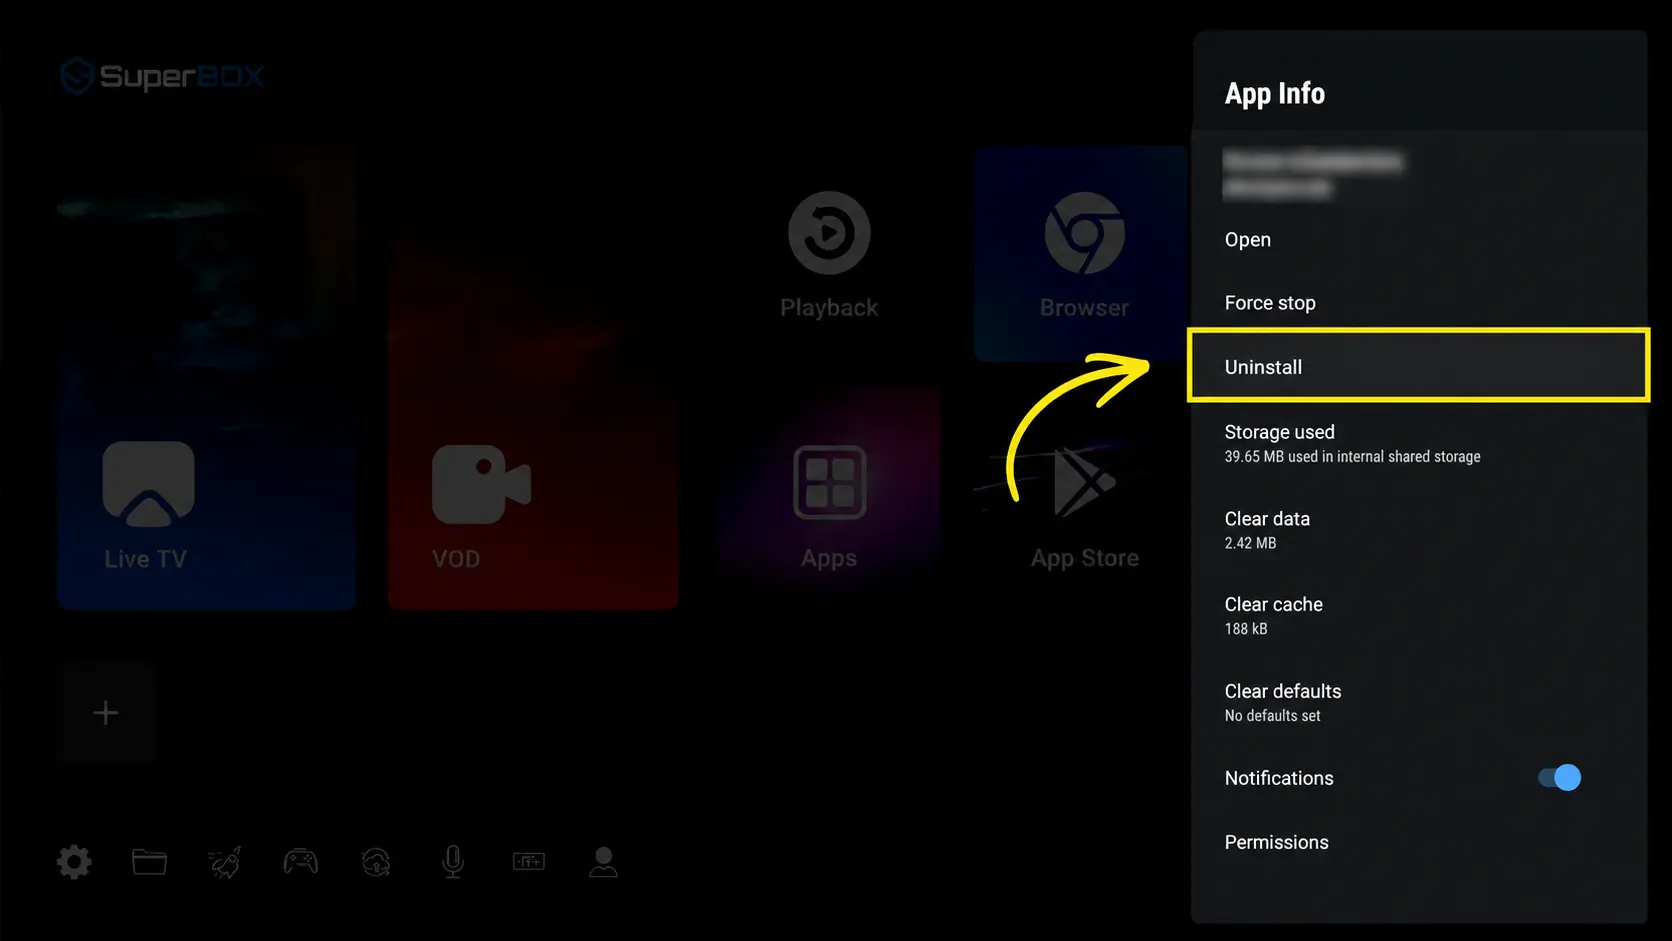Open the user profile icon
This screenshot has height=941, width=1672.
click(604, 862)
